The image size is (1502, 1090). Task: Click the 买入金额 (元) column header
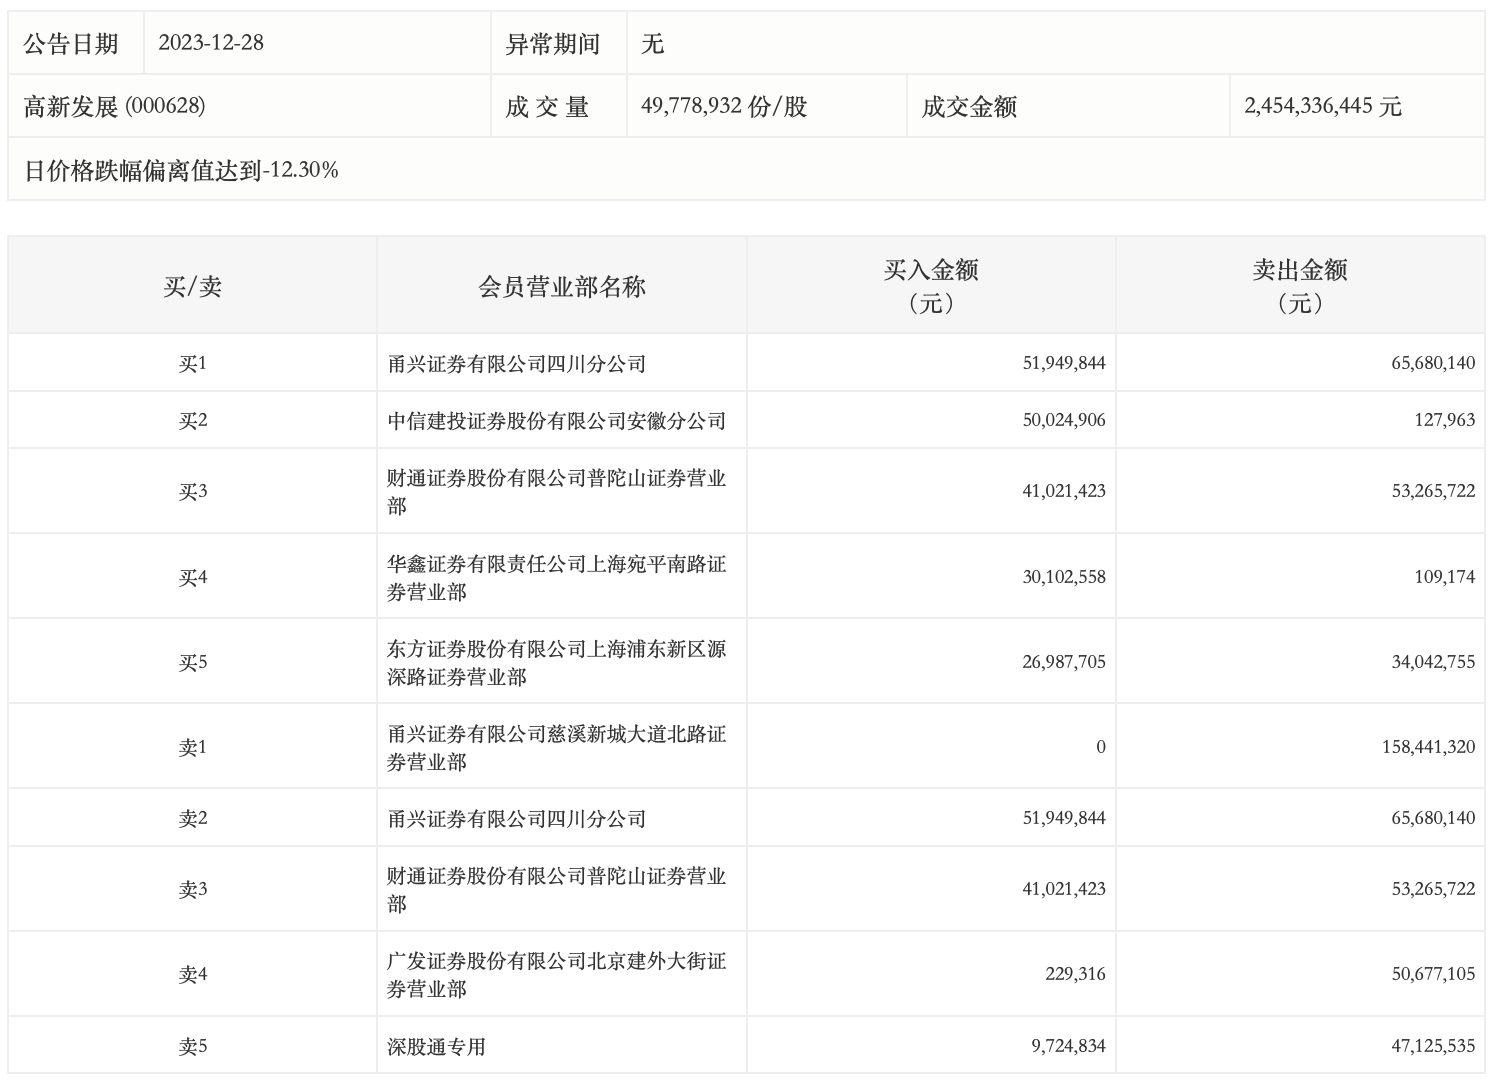coord(931,286)
